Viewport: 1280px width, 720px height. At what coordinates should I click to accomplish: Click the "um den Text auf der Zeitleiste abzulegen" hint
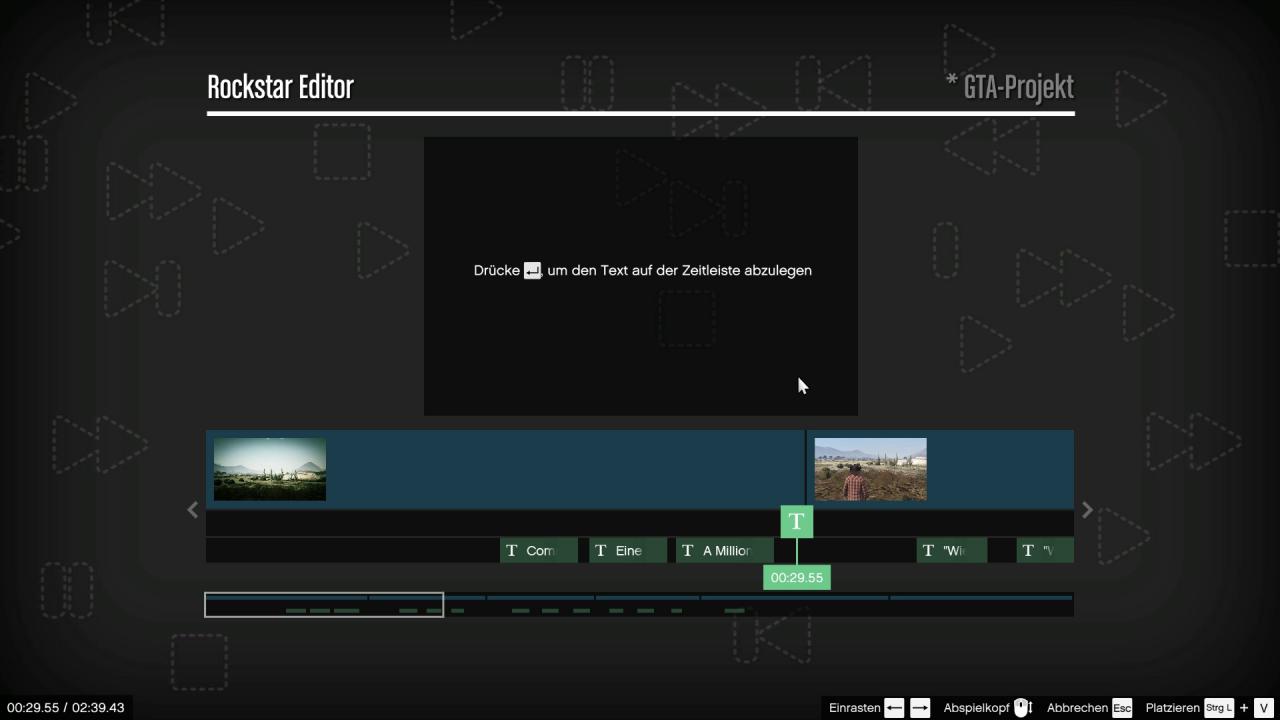point(679,270)
